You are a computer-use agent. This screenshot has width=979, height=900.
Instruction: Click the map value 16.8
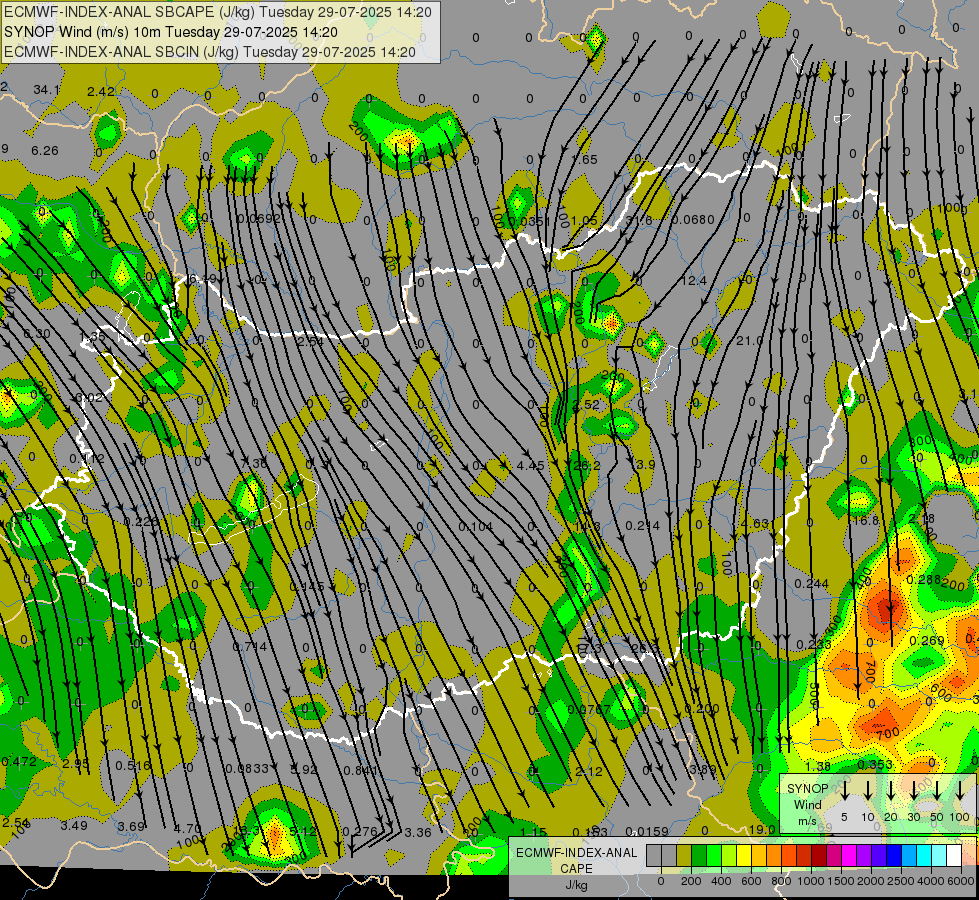click(866, 520)
